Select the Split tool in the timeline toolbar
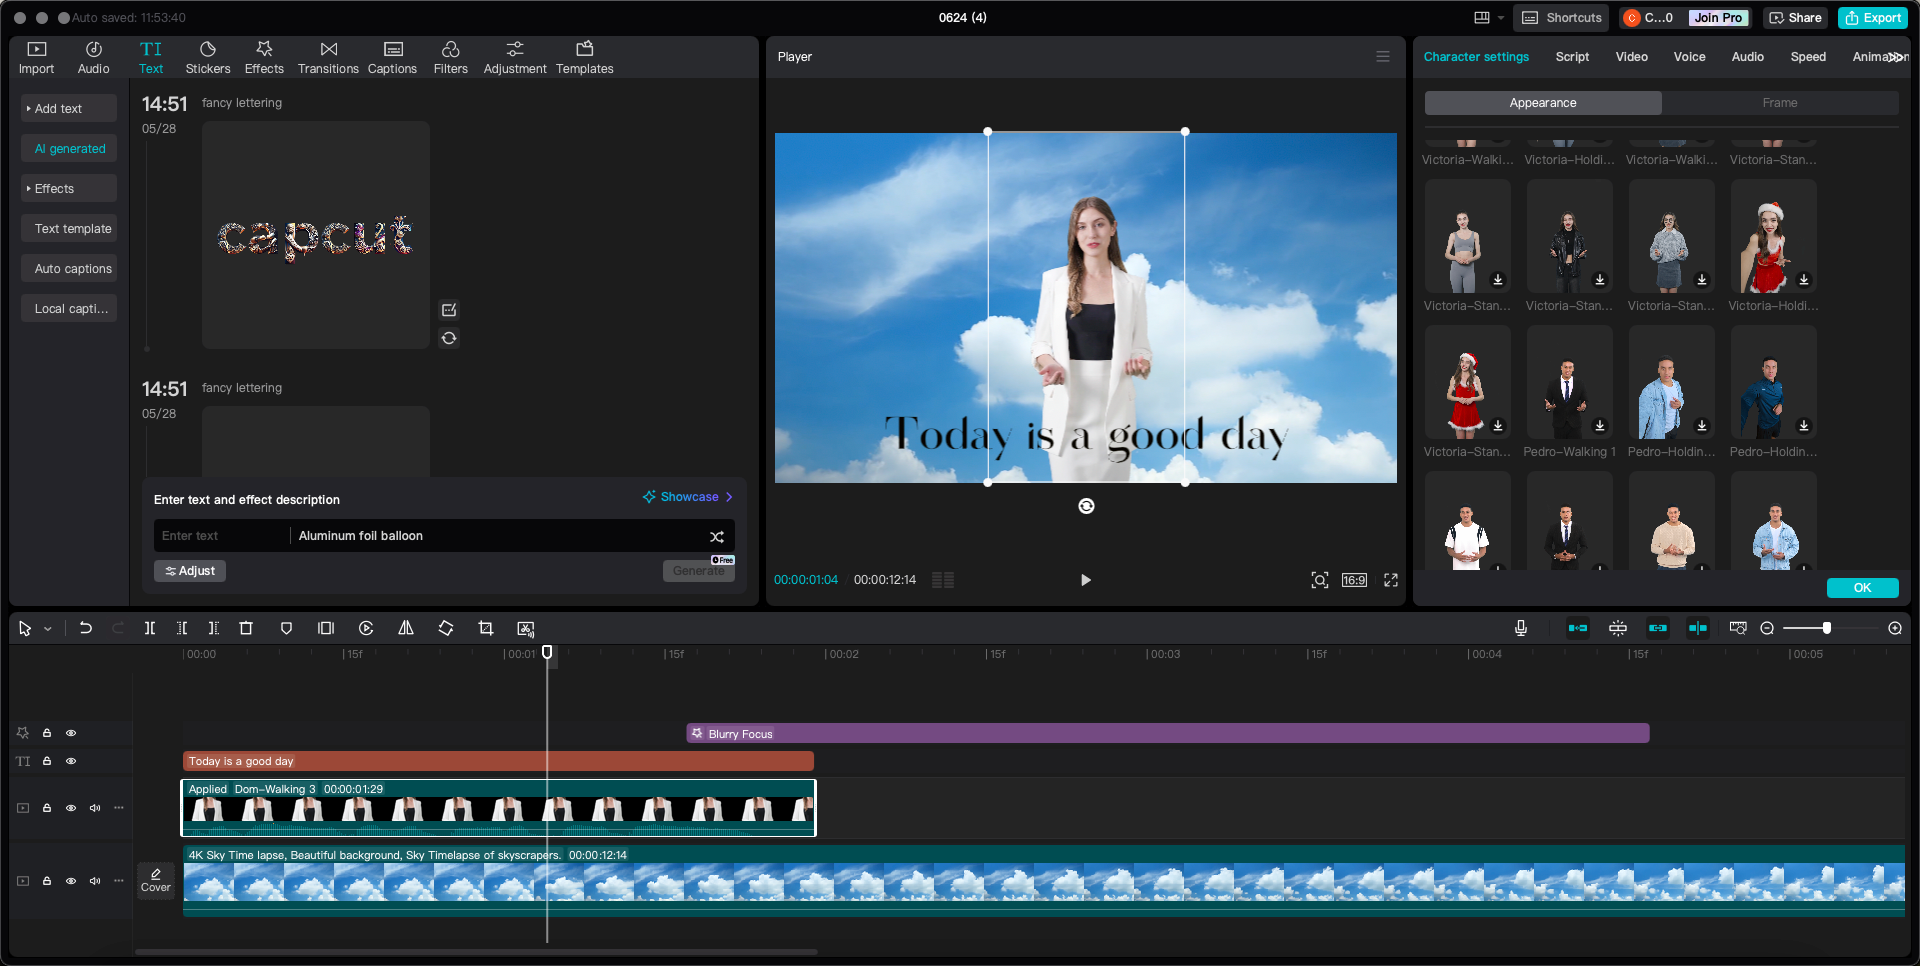Viewport: 1920px width, 966px height. point(150,628)
